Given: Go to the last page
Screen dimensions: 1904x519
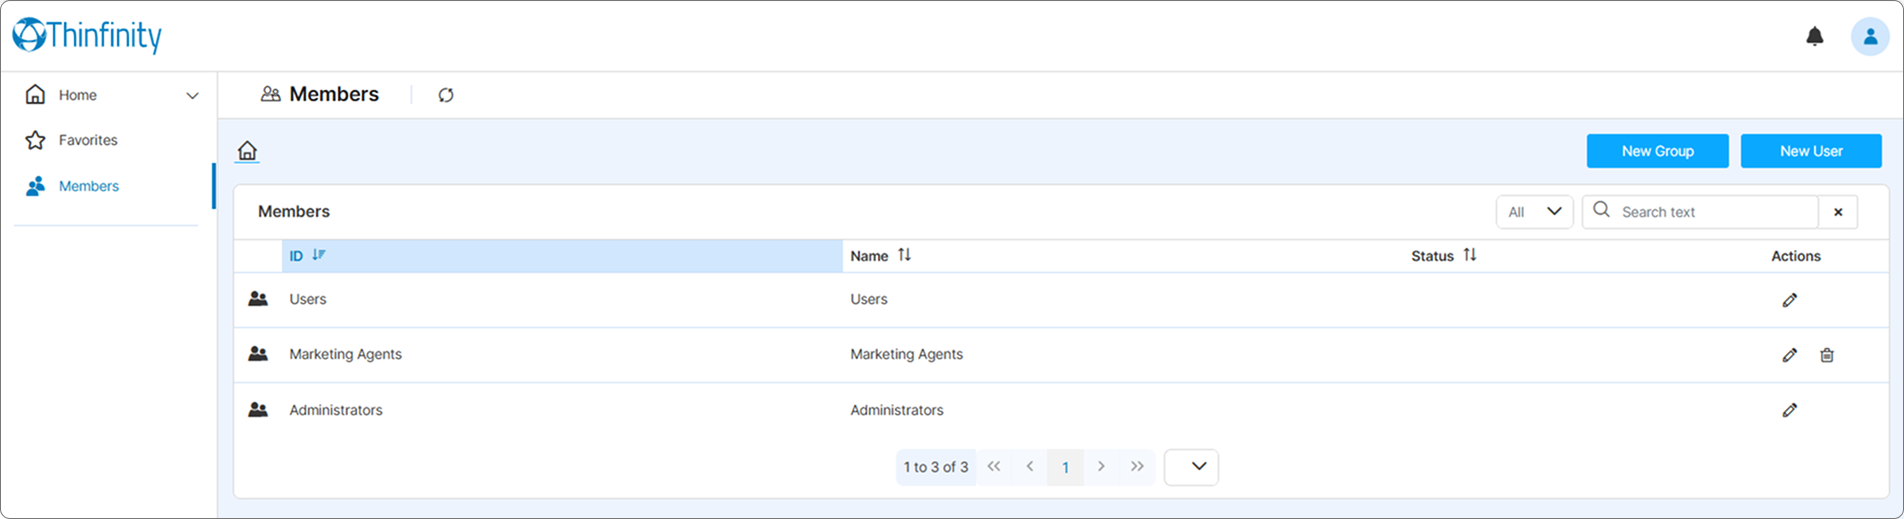Looking at the screenshot, I should pos(1137,467).
